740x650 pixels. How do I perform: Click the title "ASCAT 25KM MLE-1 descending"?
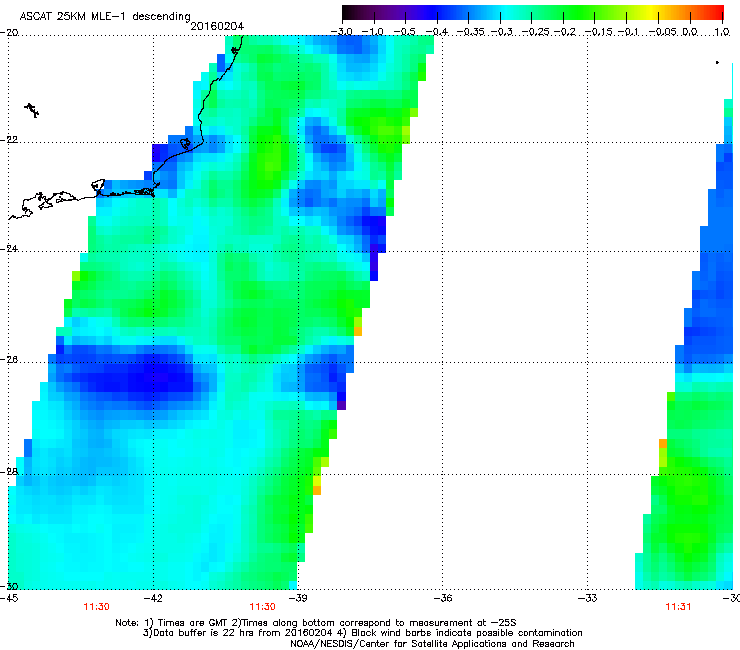[105, 17]
